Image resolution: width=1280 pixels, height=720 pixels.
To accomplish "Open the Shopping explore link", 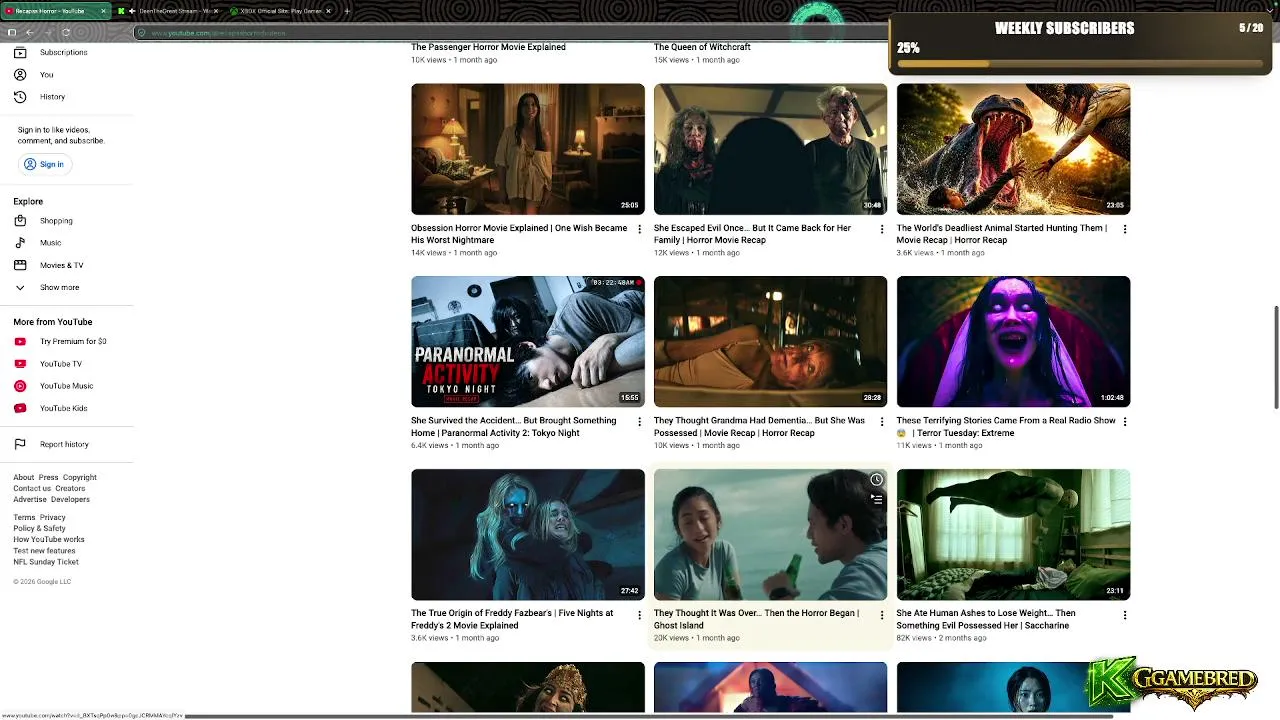I will coord(56,221).
